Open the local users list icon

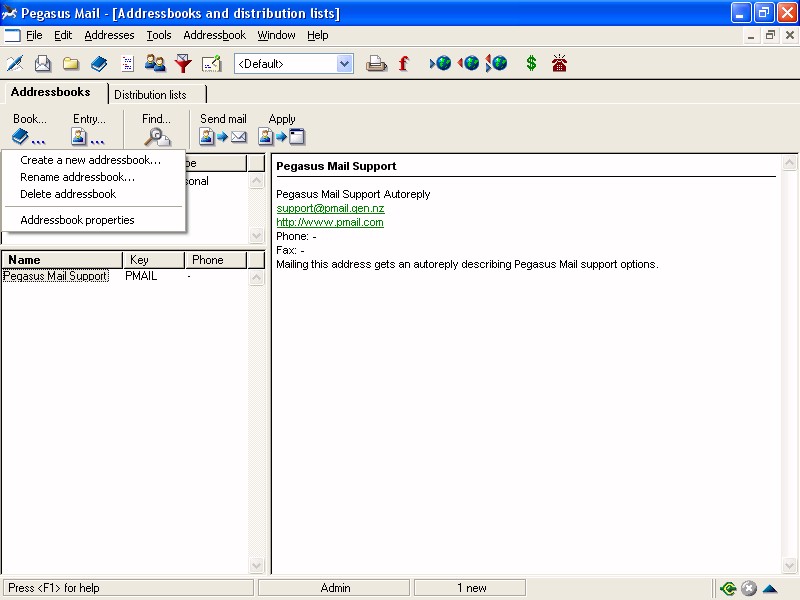(155, 64)
